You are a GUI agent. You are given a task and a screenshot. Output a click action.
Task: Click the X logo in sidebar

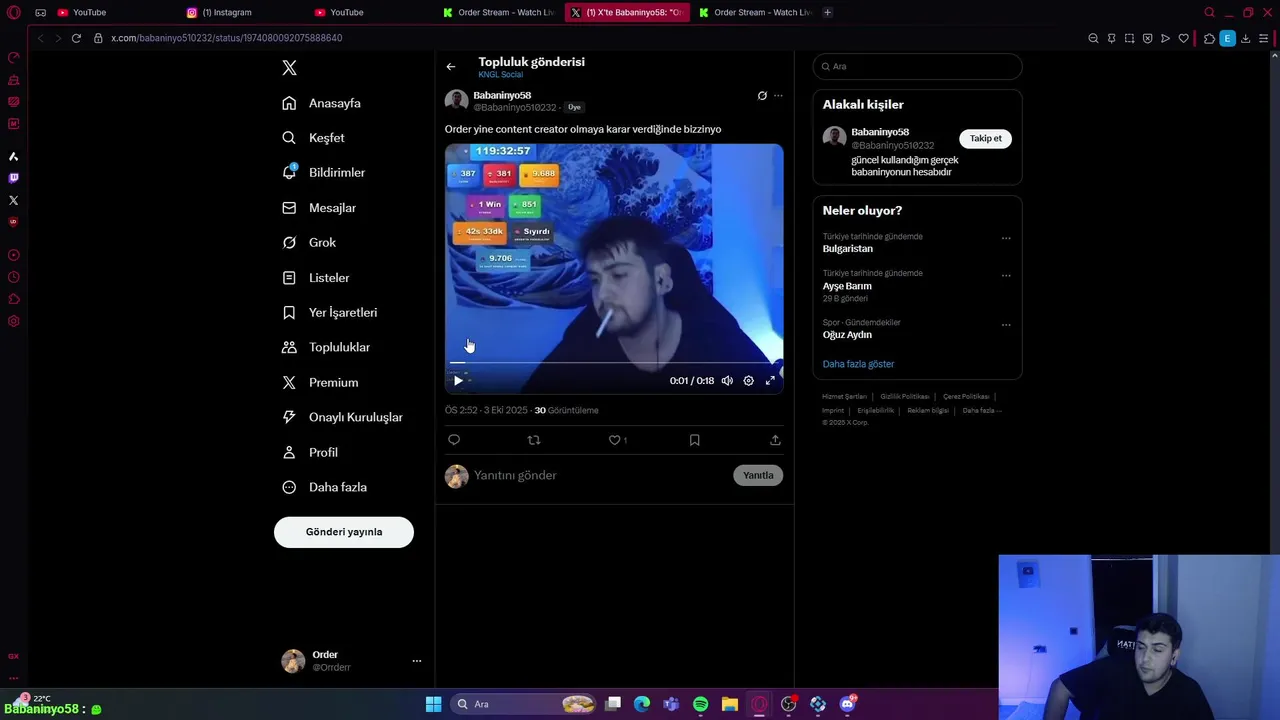tap(289, 68)
